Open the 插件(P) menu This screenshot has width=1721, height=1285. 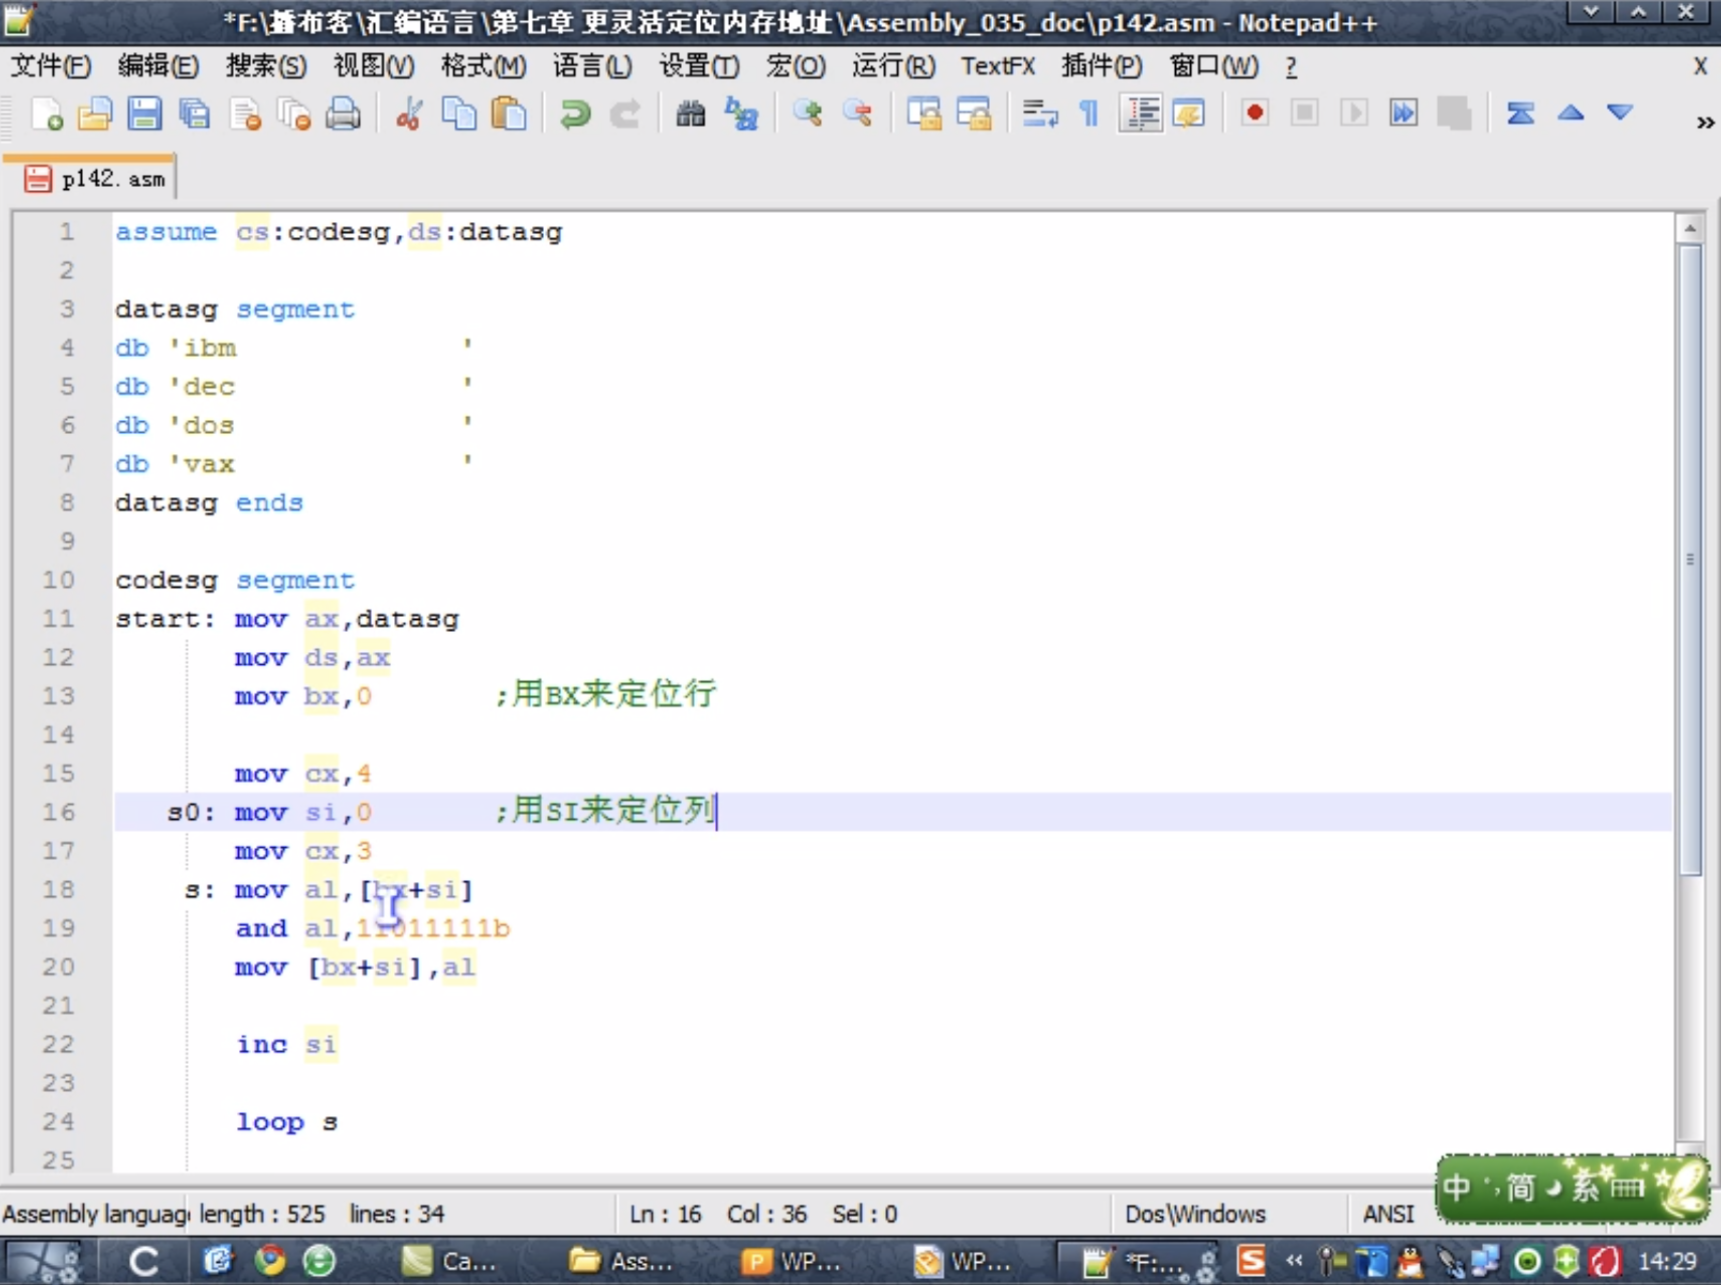coord(1101,66)
